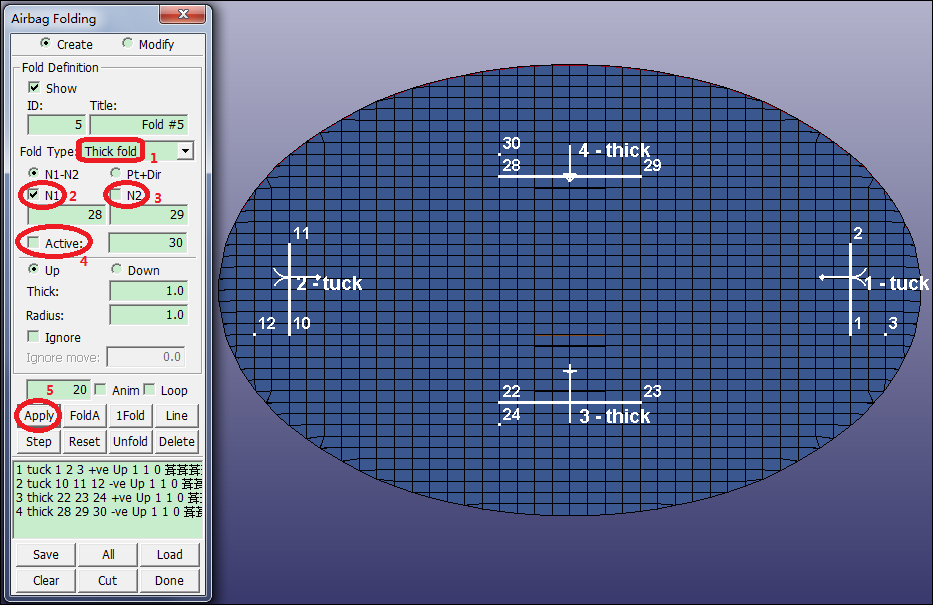Enable the N2 checkbox
The image size is (933, 605).
click(x=117, y=194)
